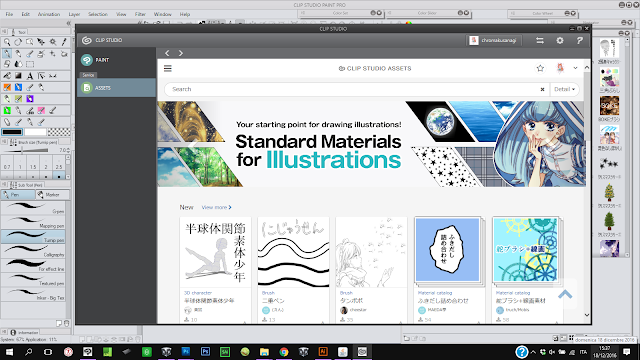
Task: Switch to the Pen sub tool tab
Action: click(18, 195)
